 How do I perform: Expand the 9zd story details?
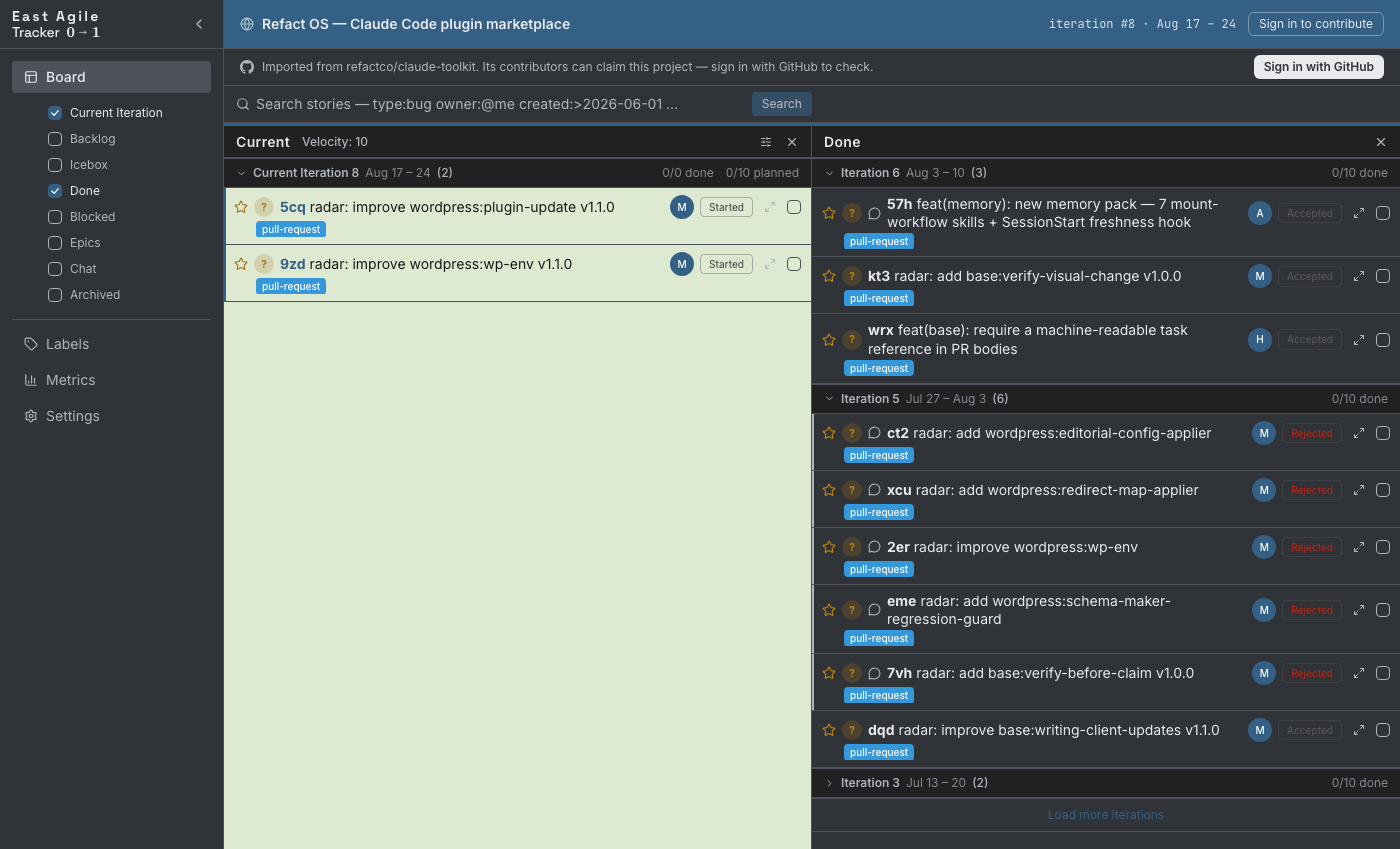tap(770, 264)
